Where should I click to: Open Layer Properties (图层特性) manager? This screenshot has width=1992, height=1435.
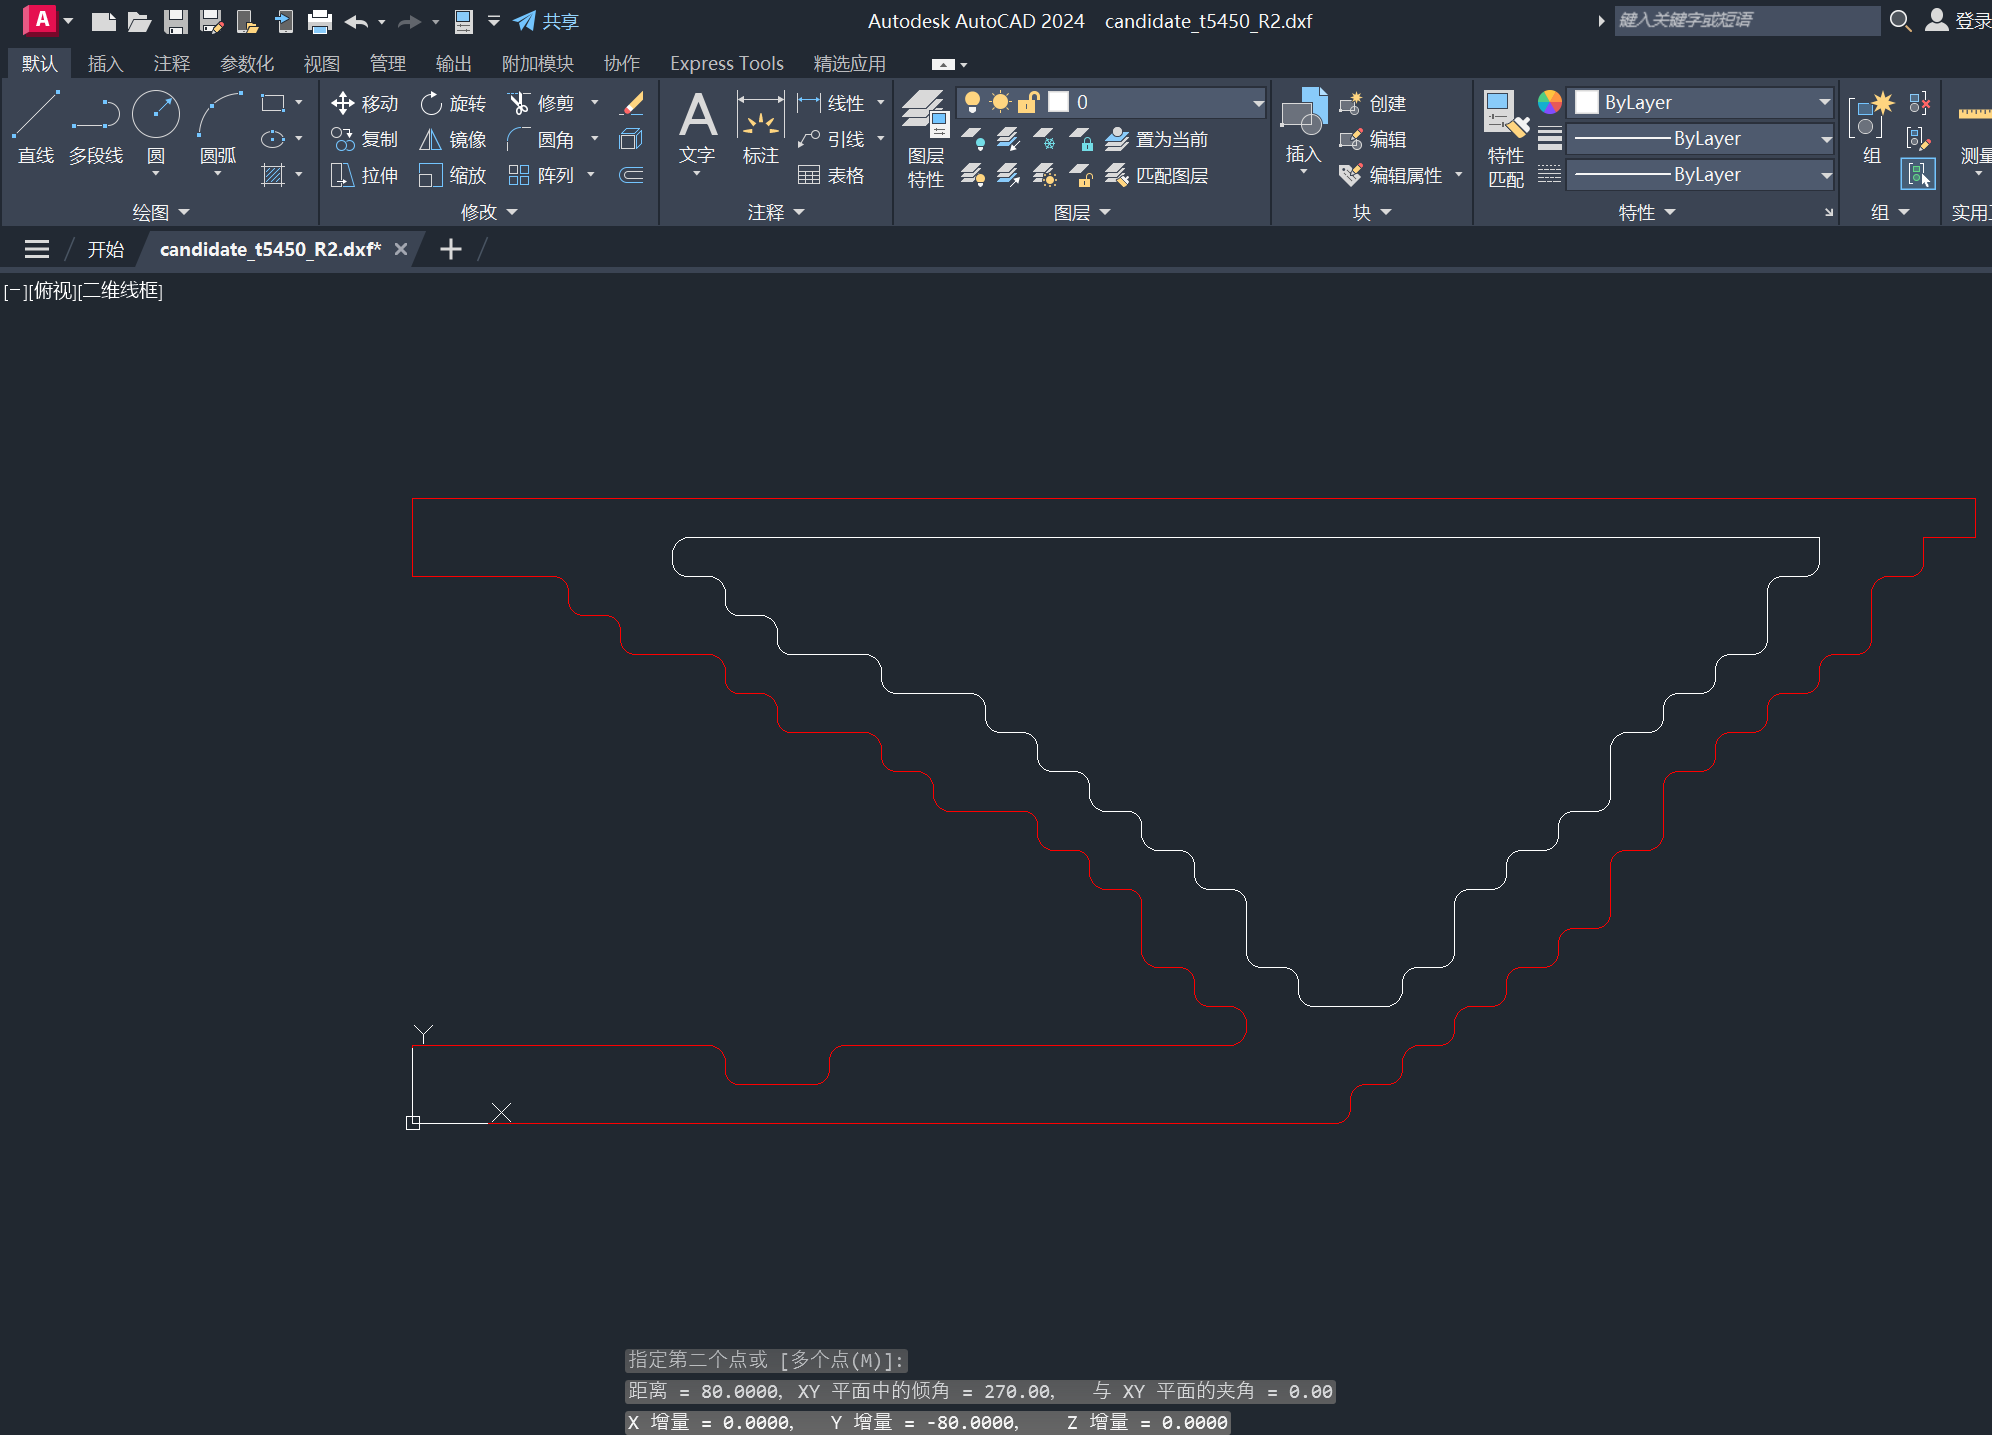pos(925,138)
